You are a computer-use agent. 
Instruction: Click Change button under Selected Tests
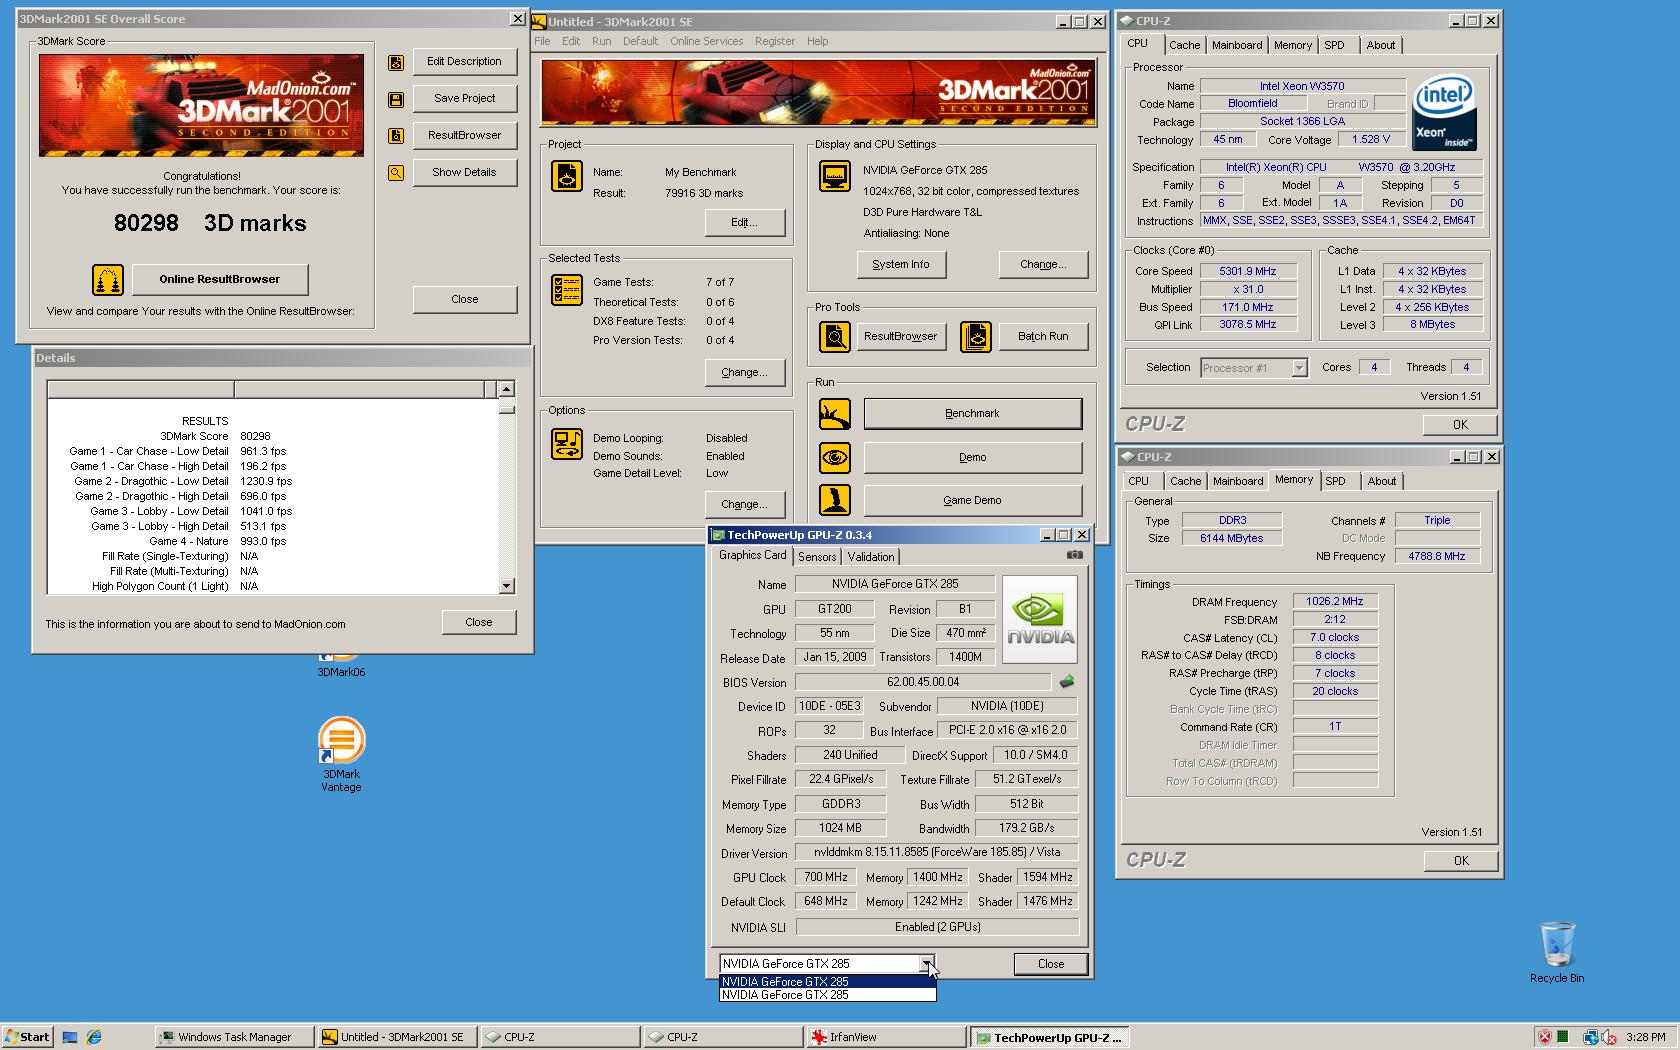[x=745, y=372]
